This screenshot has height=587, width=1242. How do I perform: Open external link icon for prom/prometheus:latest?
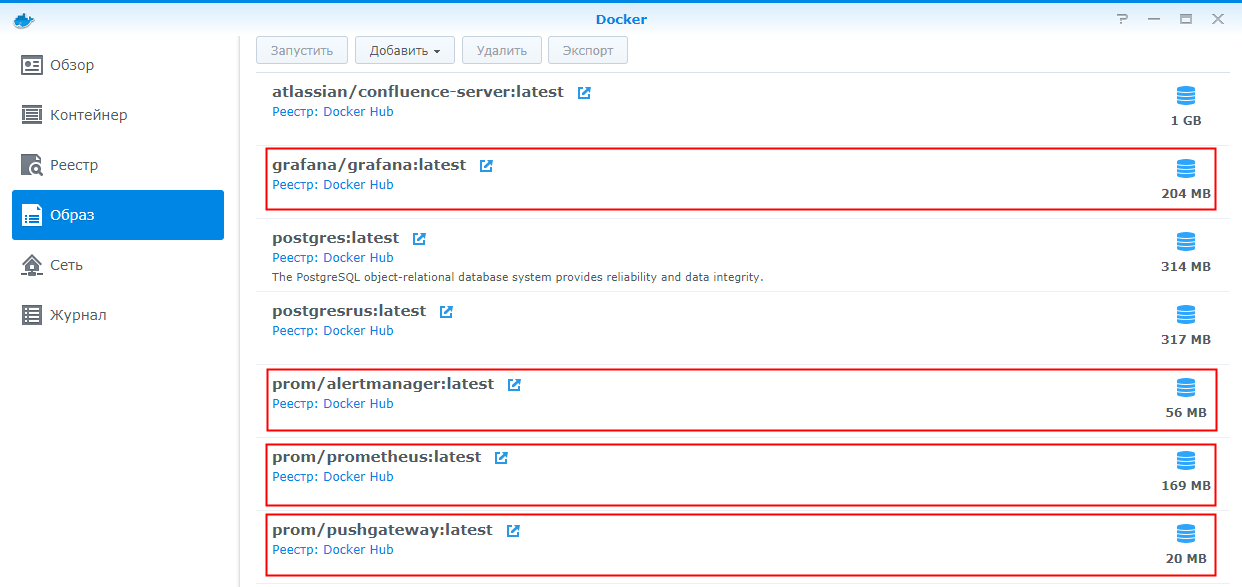point(501,458)
